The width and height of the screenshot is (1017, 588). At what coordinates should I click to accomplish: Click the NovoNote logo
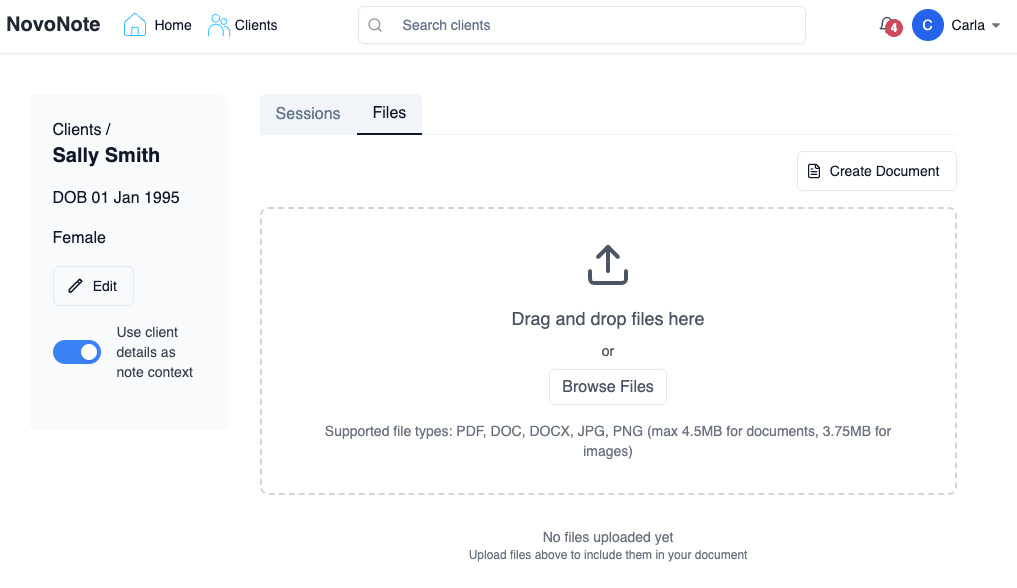point(53,25)
